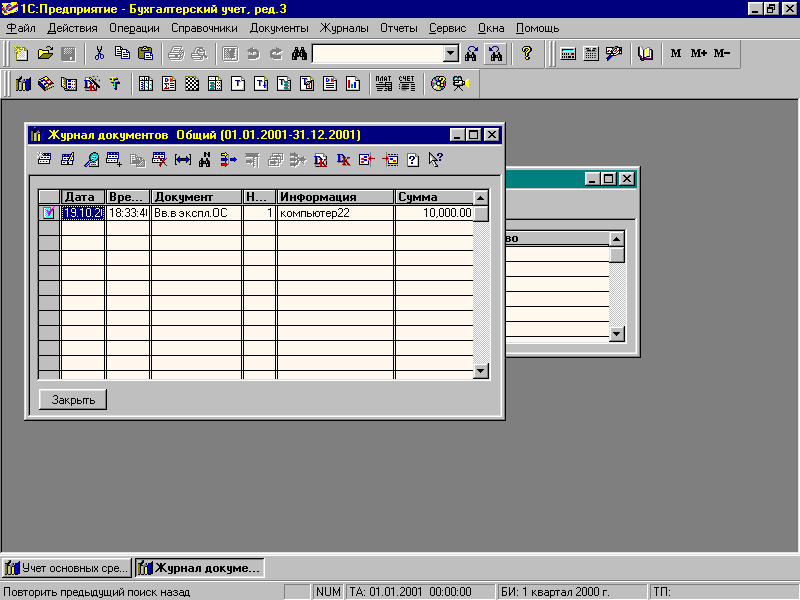This screenshot has height=600, width=800.
Task: Click the БИ: 1 квартал 2000 г. status entry
Action: pyautogui.click(x=572, y=592)
